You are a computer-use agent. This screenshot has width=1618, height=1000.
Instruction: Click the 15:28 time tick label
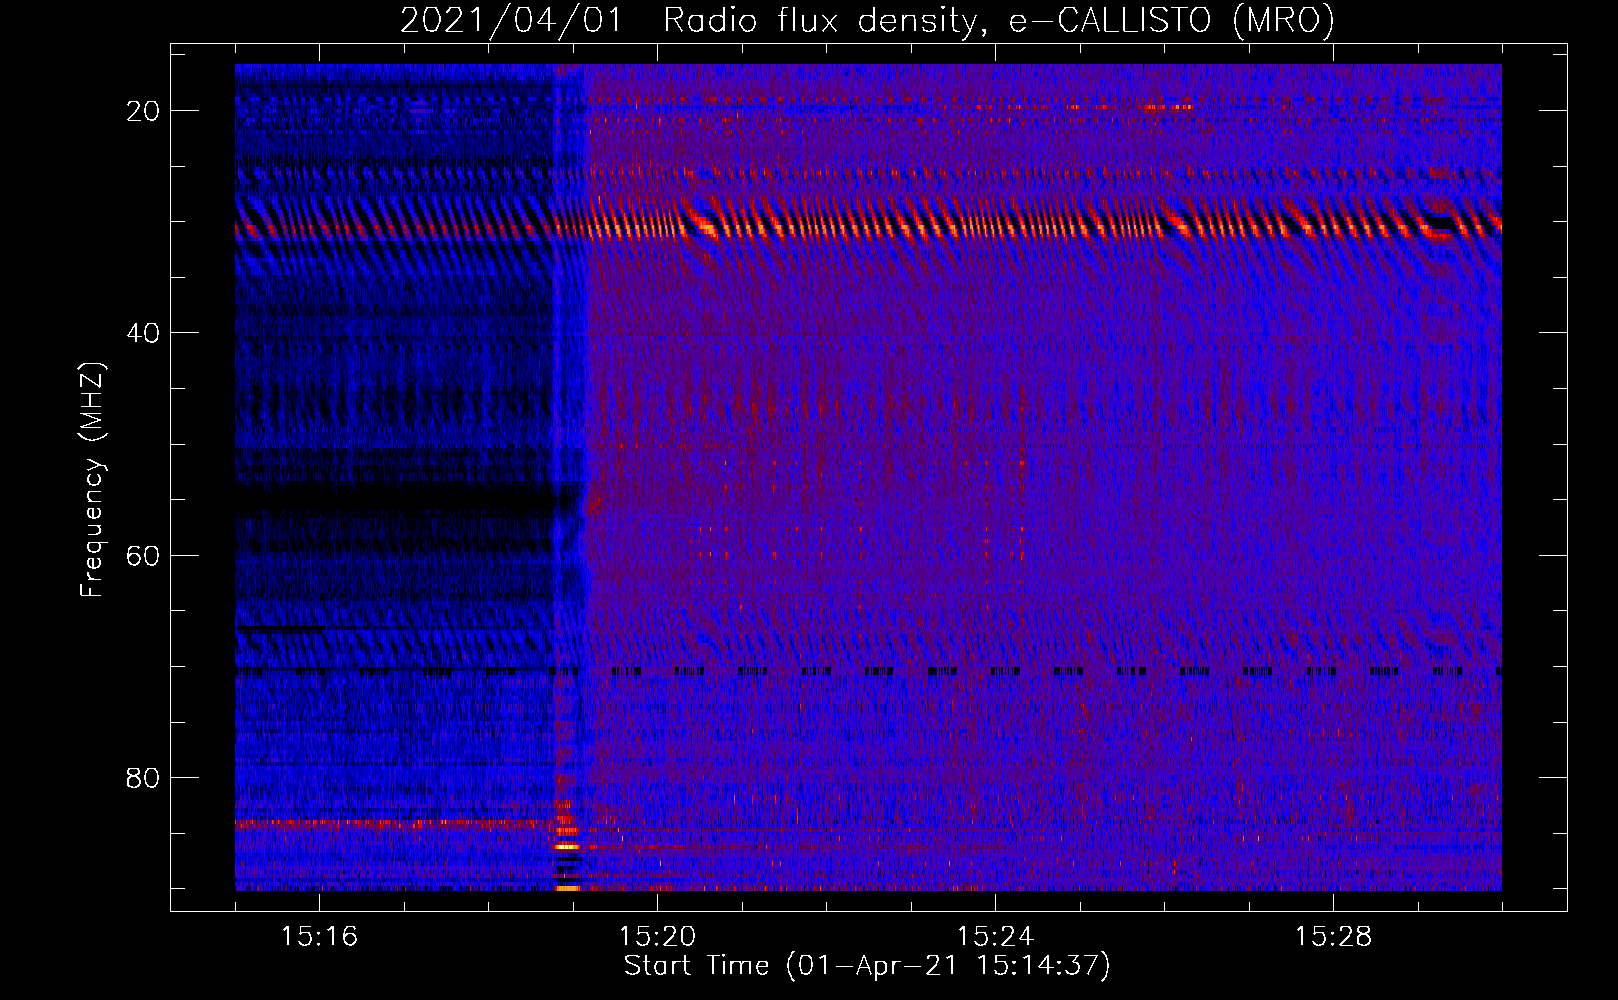[x=1333, y=936]
